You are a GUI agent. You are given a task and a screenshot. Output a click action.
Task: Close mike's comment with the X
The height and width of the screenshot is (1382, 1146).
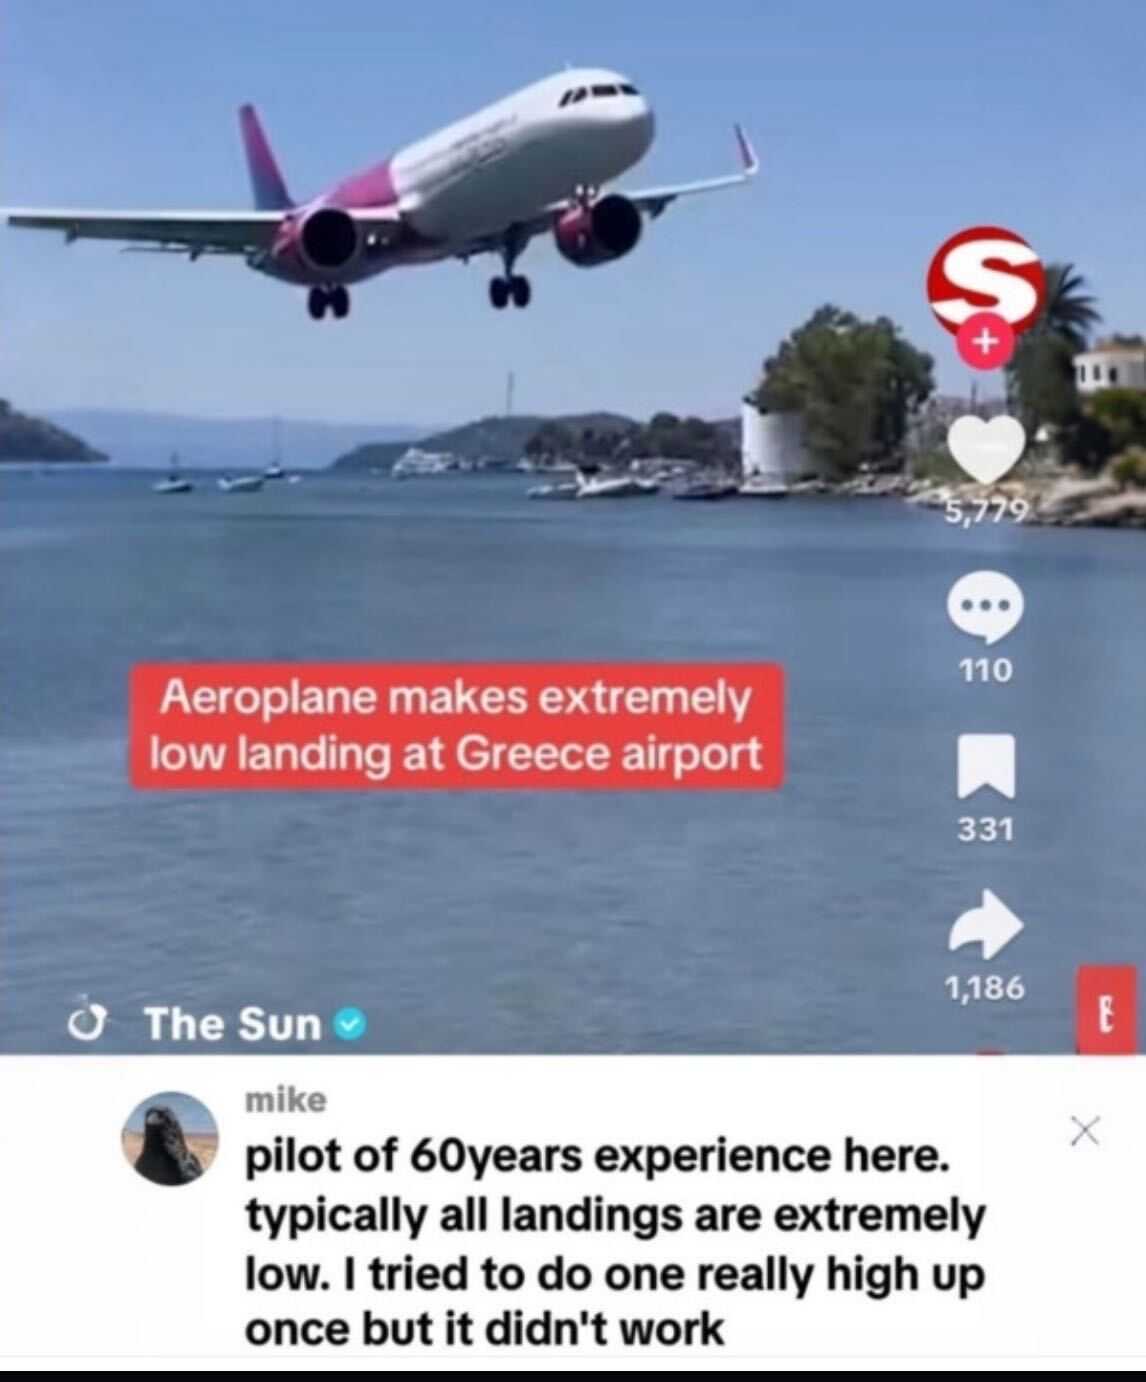point(1083,1133)
